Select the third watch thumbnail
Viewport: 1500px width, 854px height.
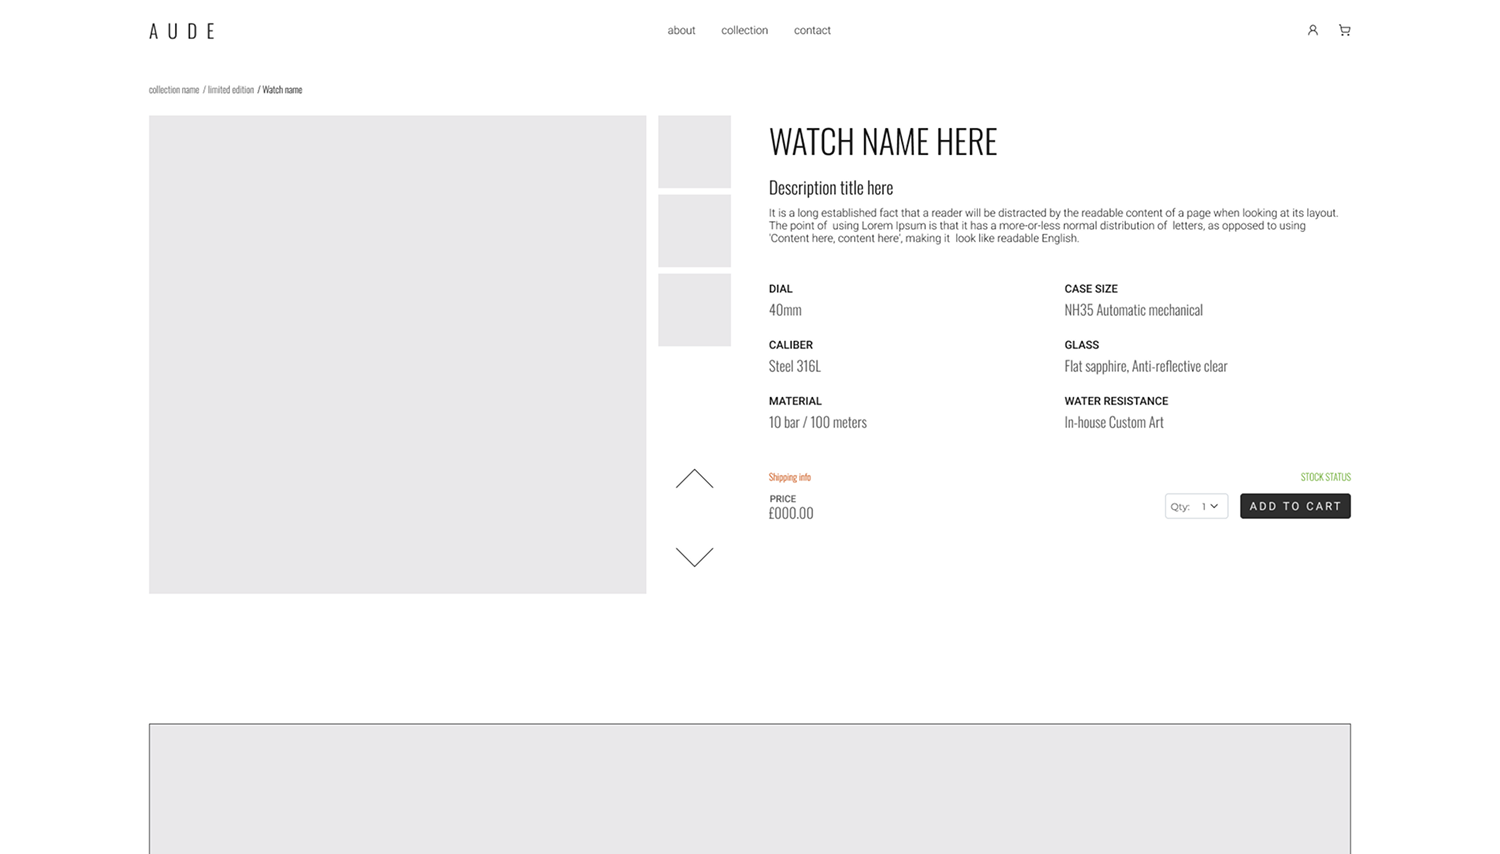[694, 308]
